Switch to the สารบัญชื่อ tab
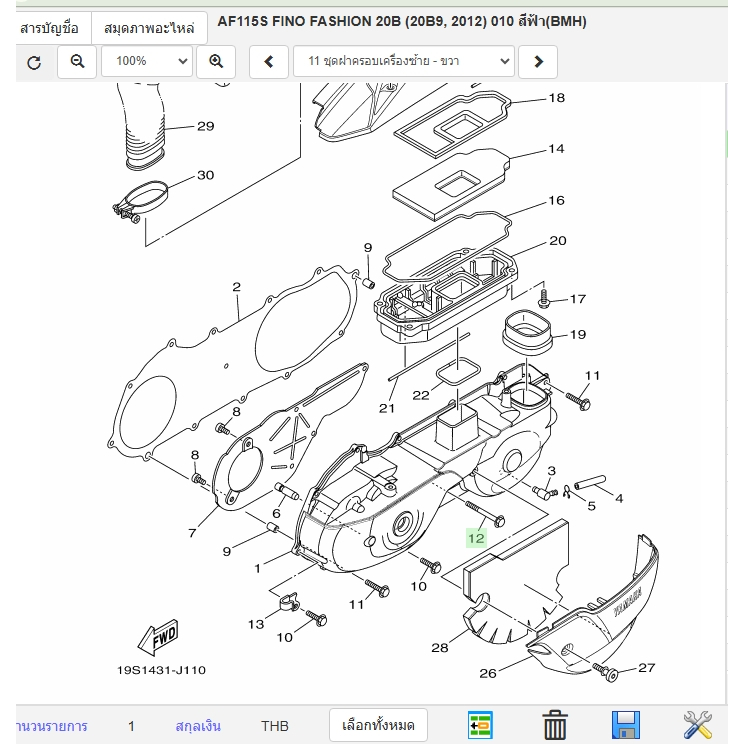744x744 pixels. coord(50,27)
